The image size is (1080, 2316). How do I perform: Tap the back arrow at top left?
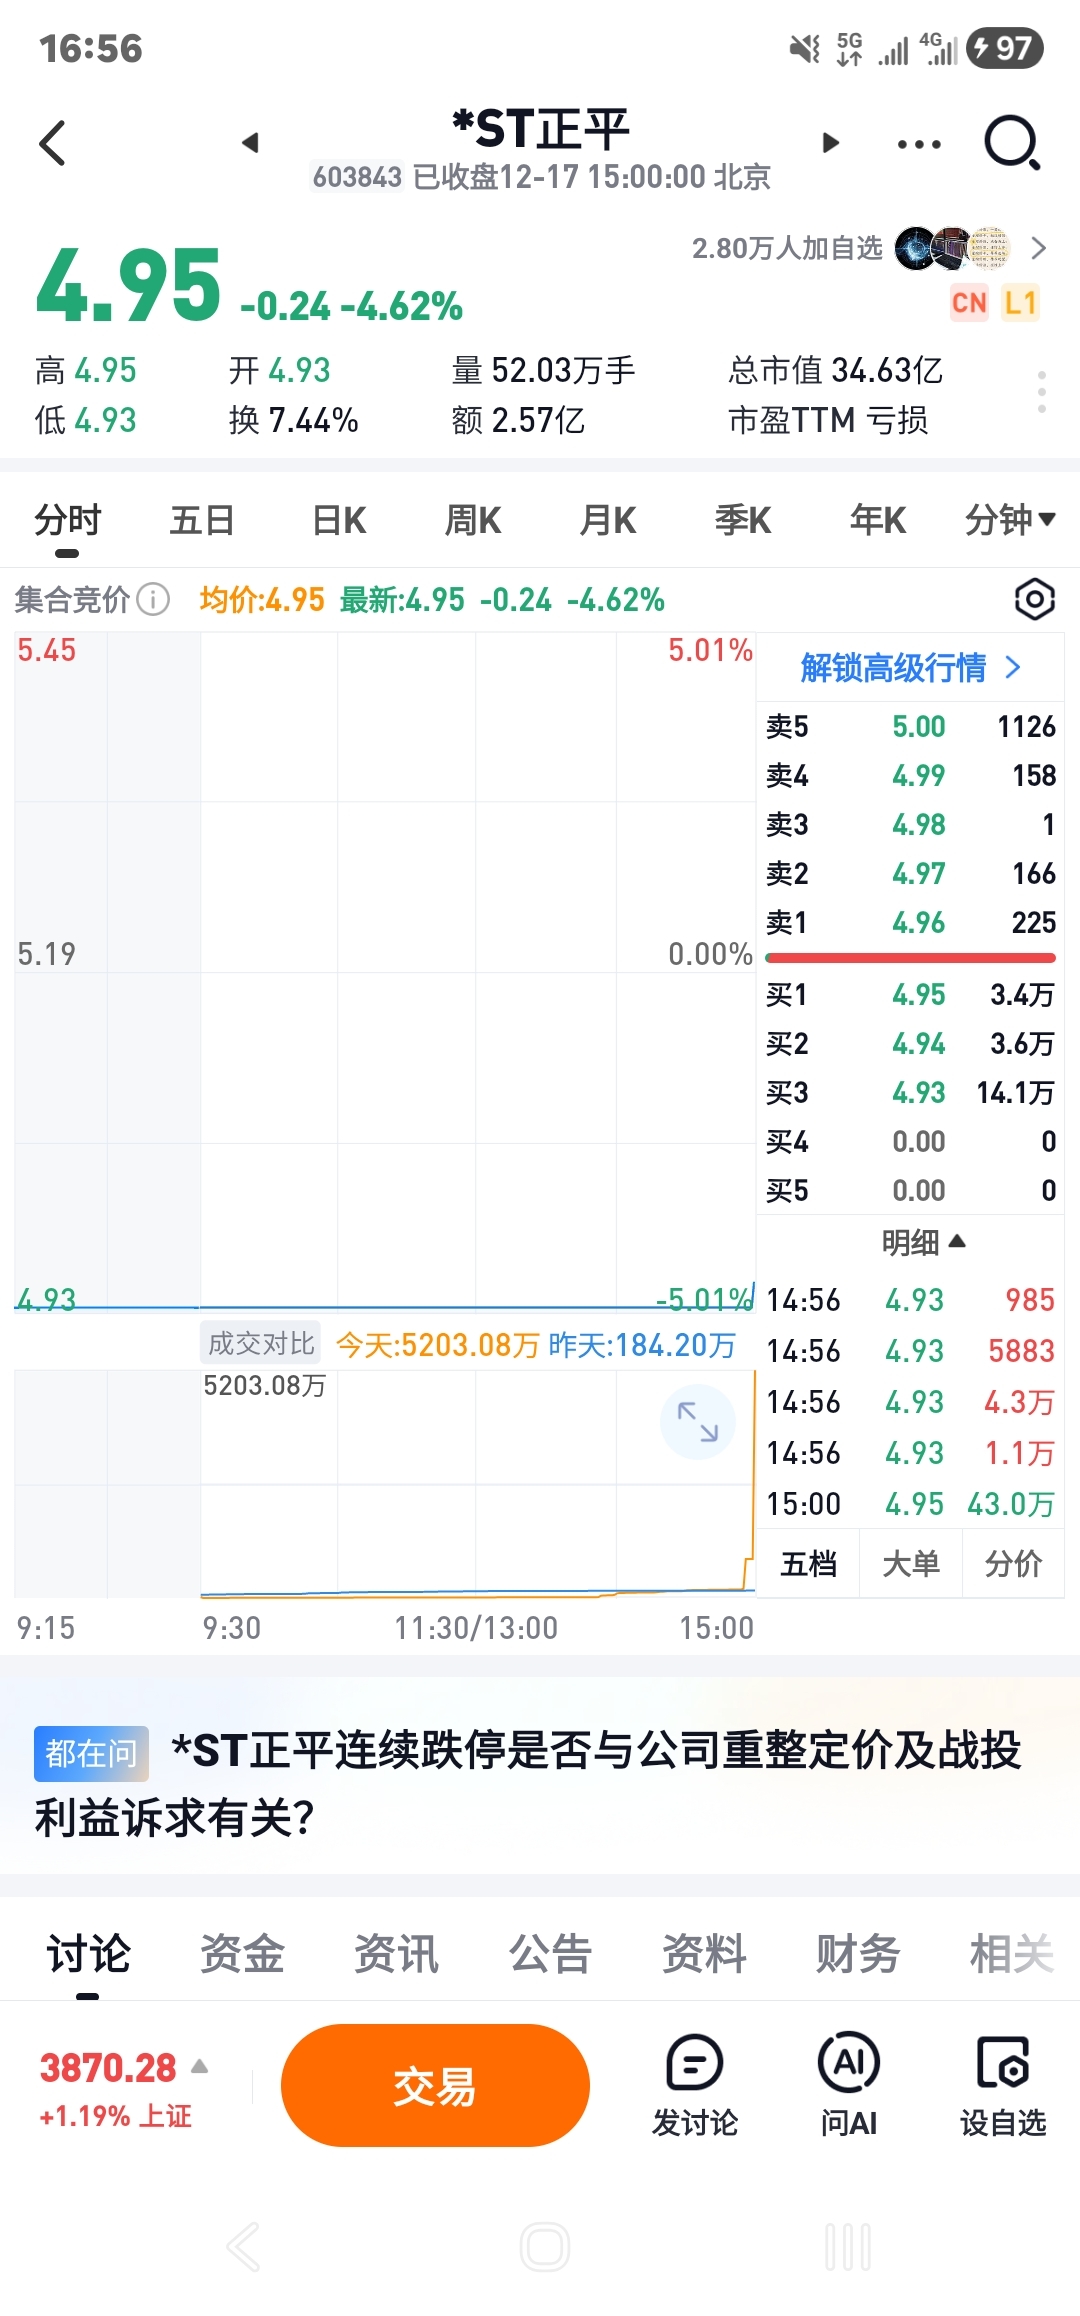tap(53, 143)
